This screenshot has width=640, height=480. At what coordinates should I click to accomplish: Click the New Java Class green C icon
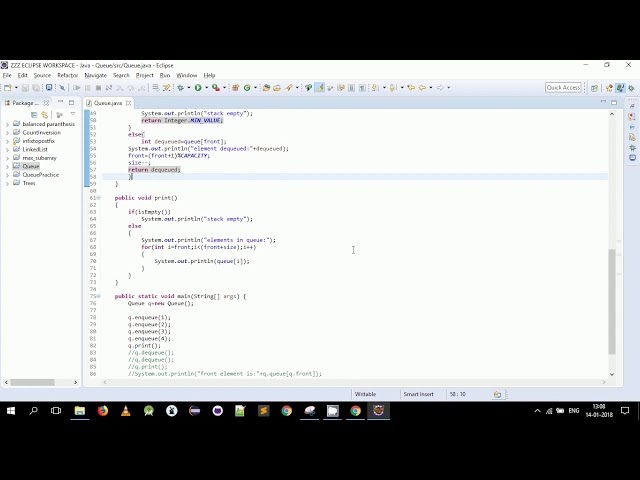(247, 87)
